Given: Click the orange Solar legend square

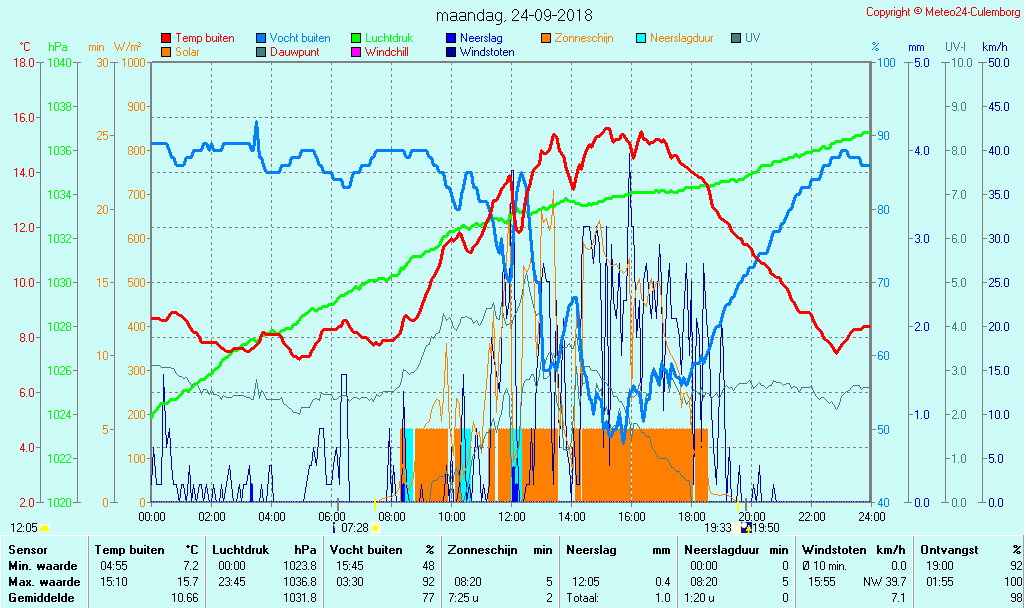Looking at the screenshot, I should tap(166, 52).
